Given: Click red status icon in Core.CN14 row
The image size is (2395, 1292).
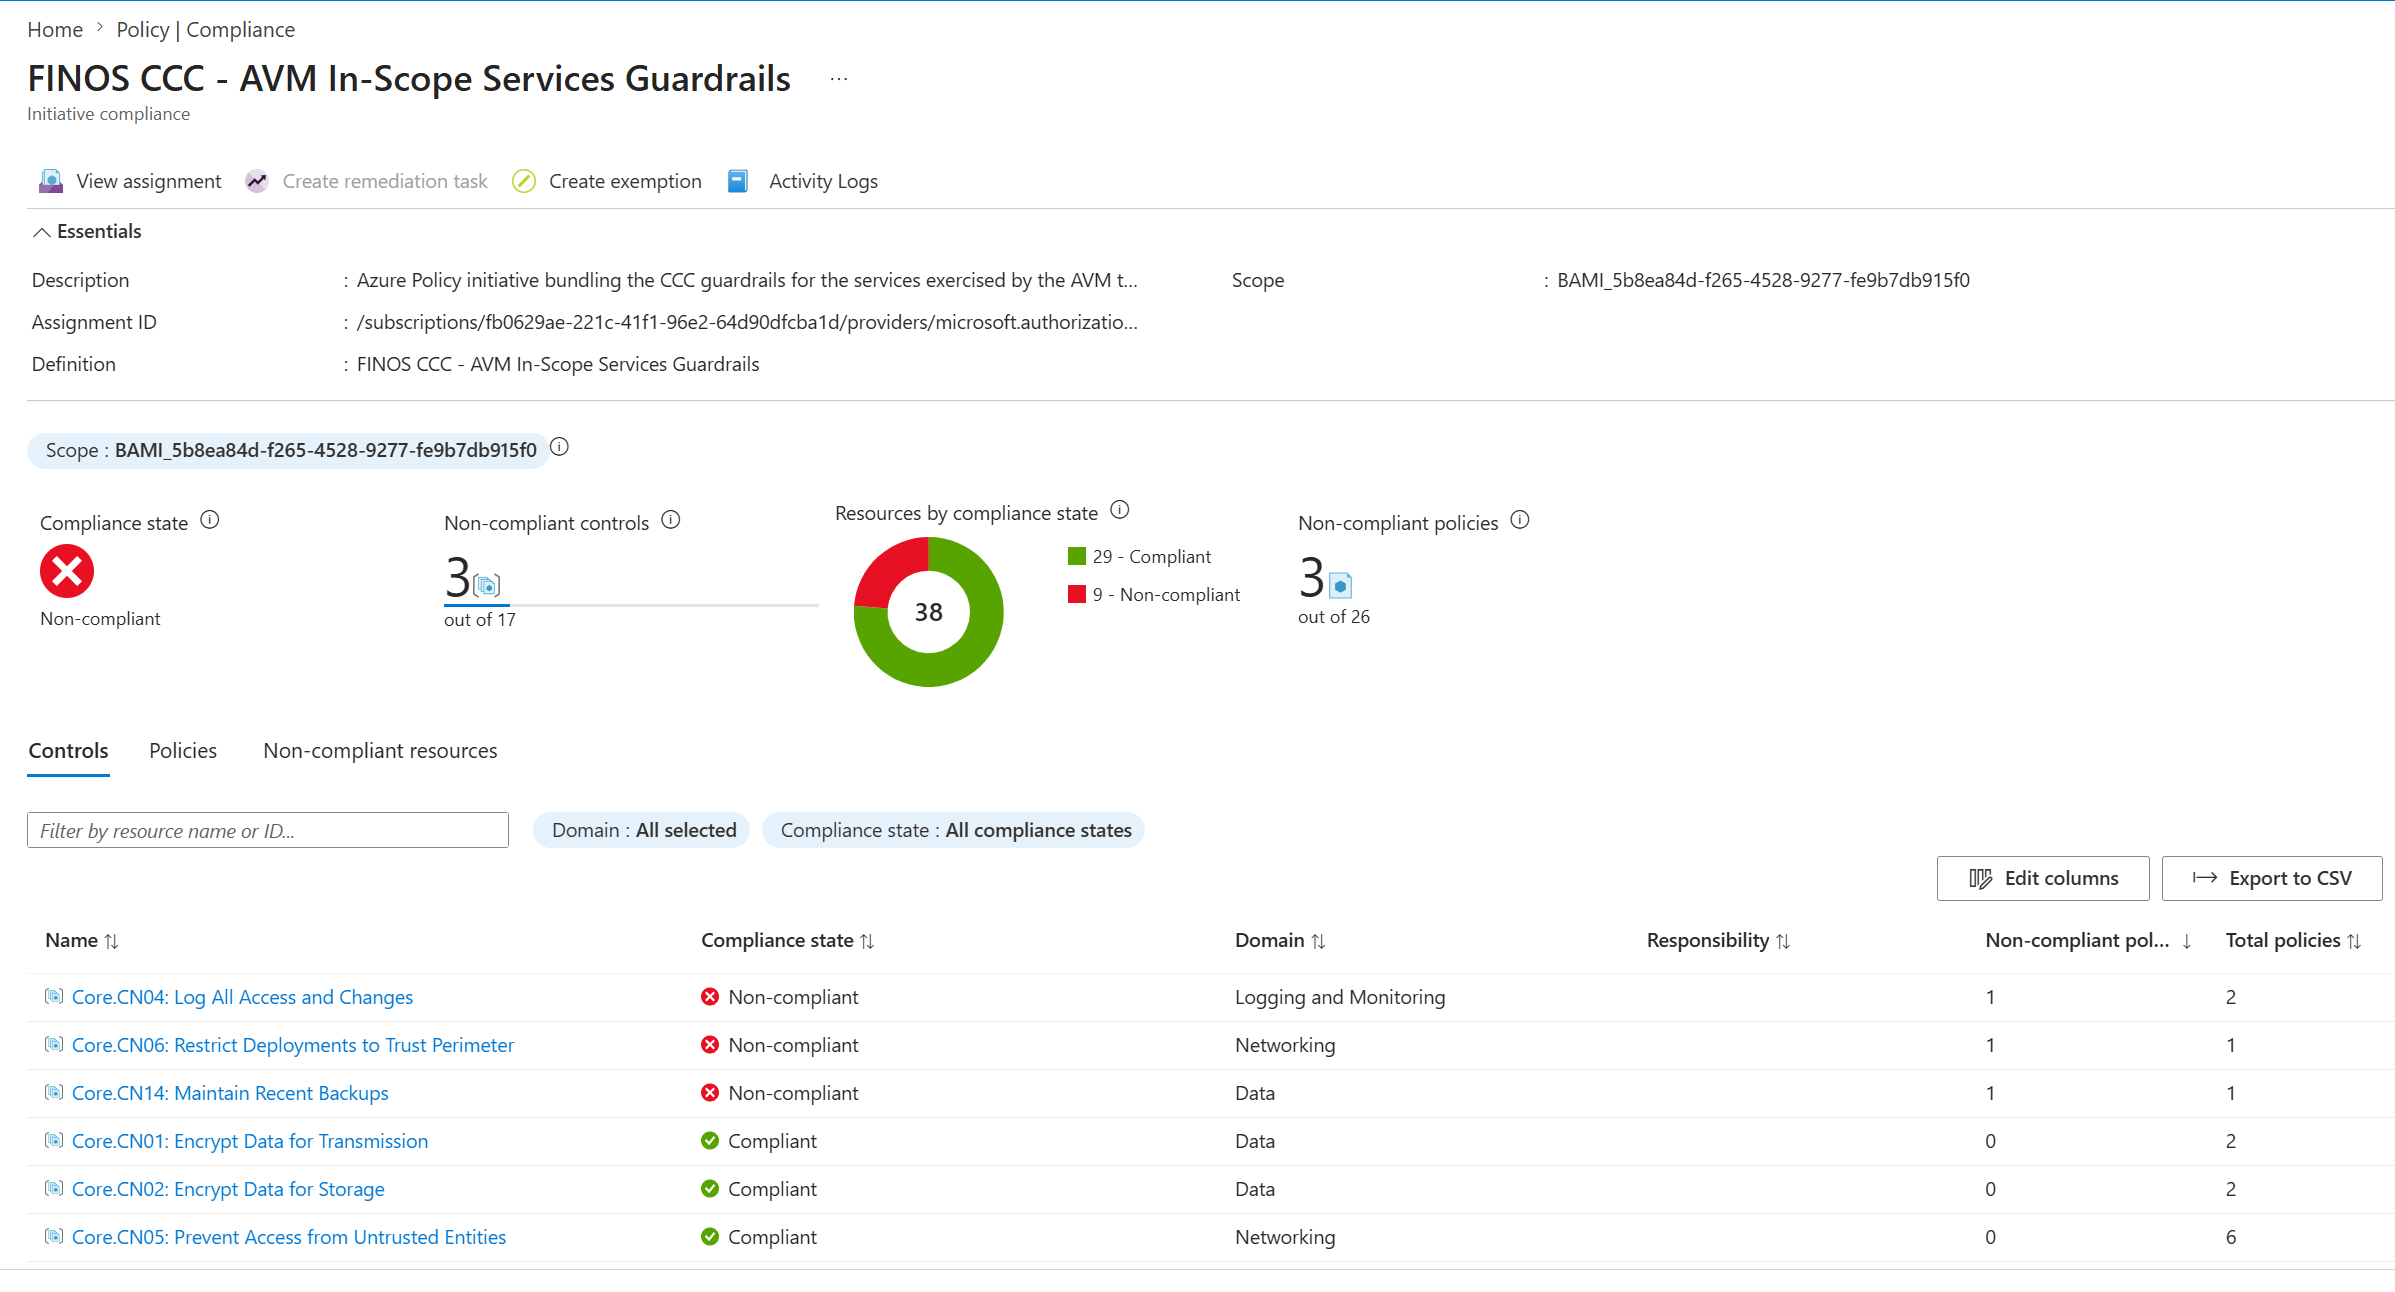Looking at the screenshot, I should point(710,1093).
